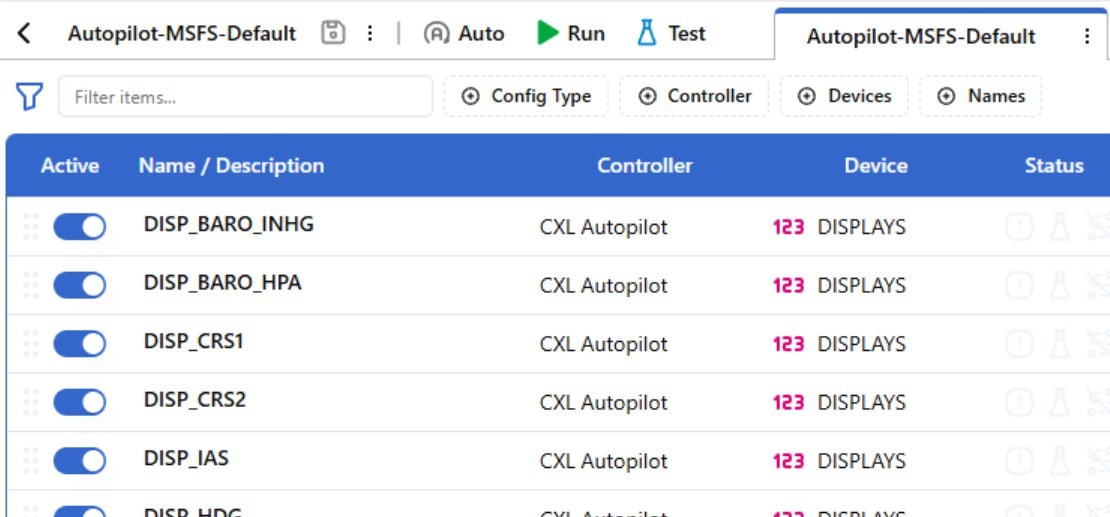Open tab's three-dot menu
The width and height of the screenshot is (1110, 517).
[x=1087, y=36]
